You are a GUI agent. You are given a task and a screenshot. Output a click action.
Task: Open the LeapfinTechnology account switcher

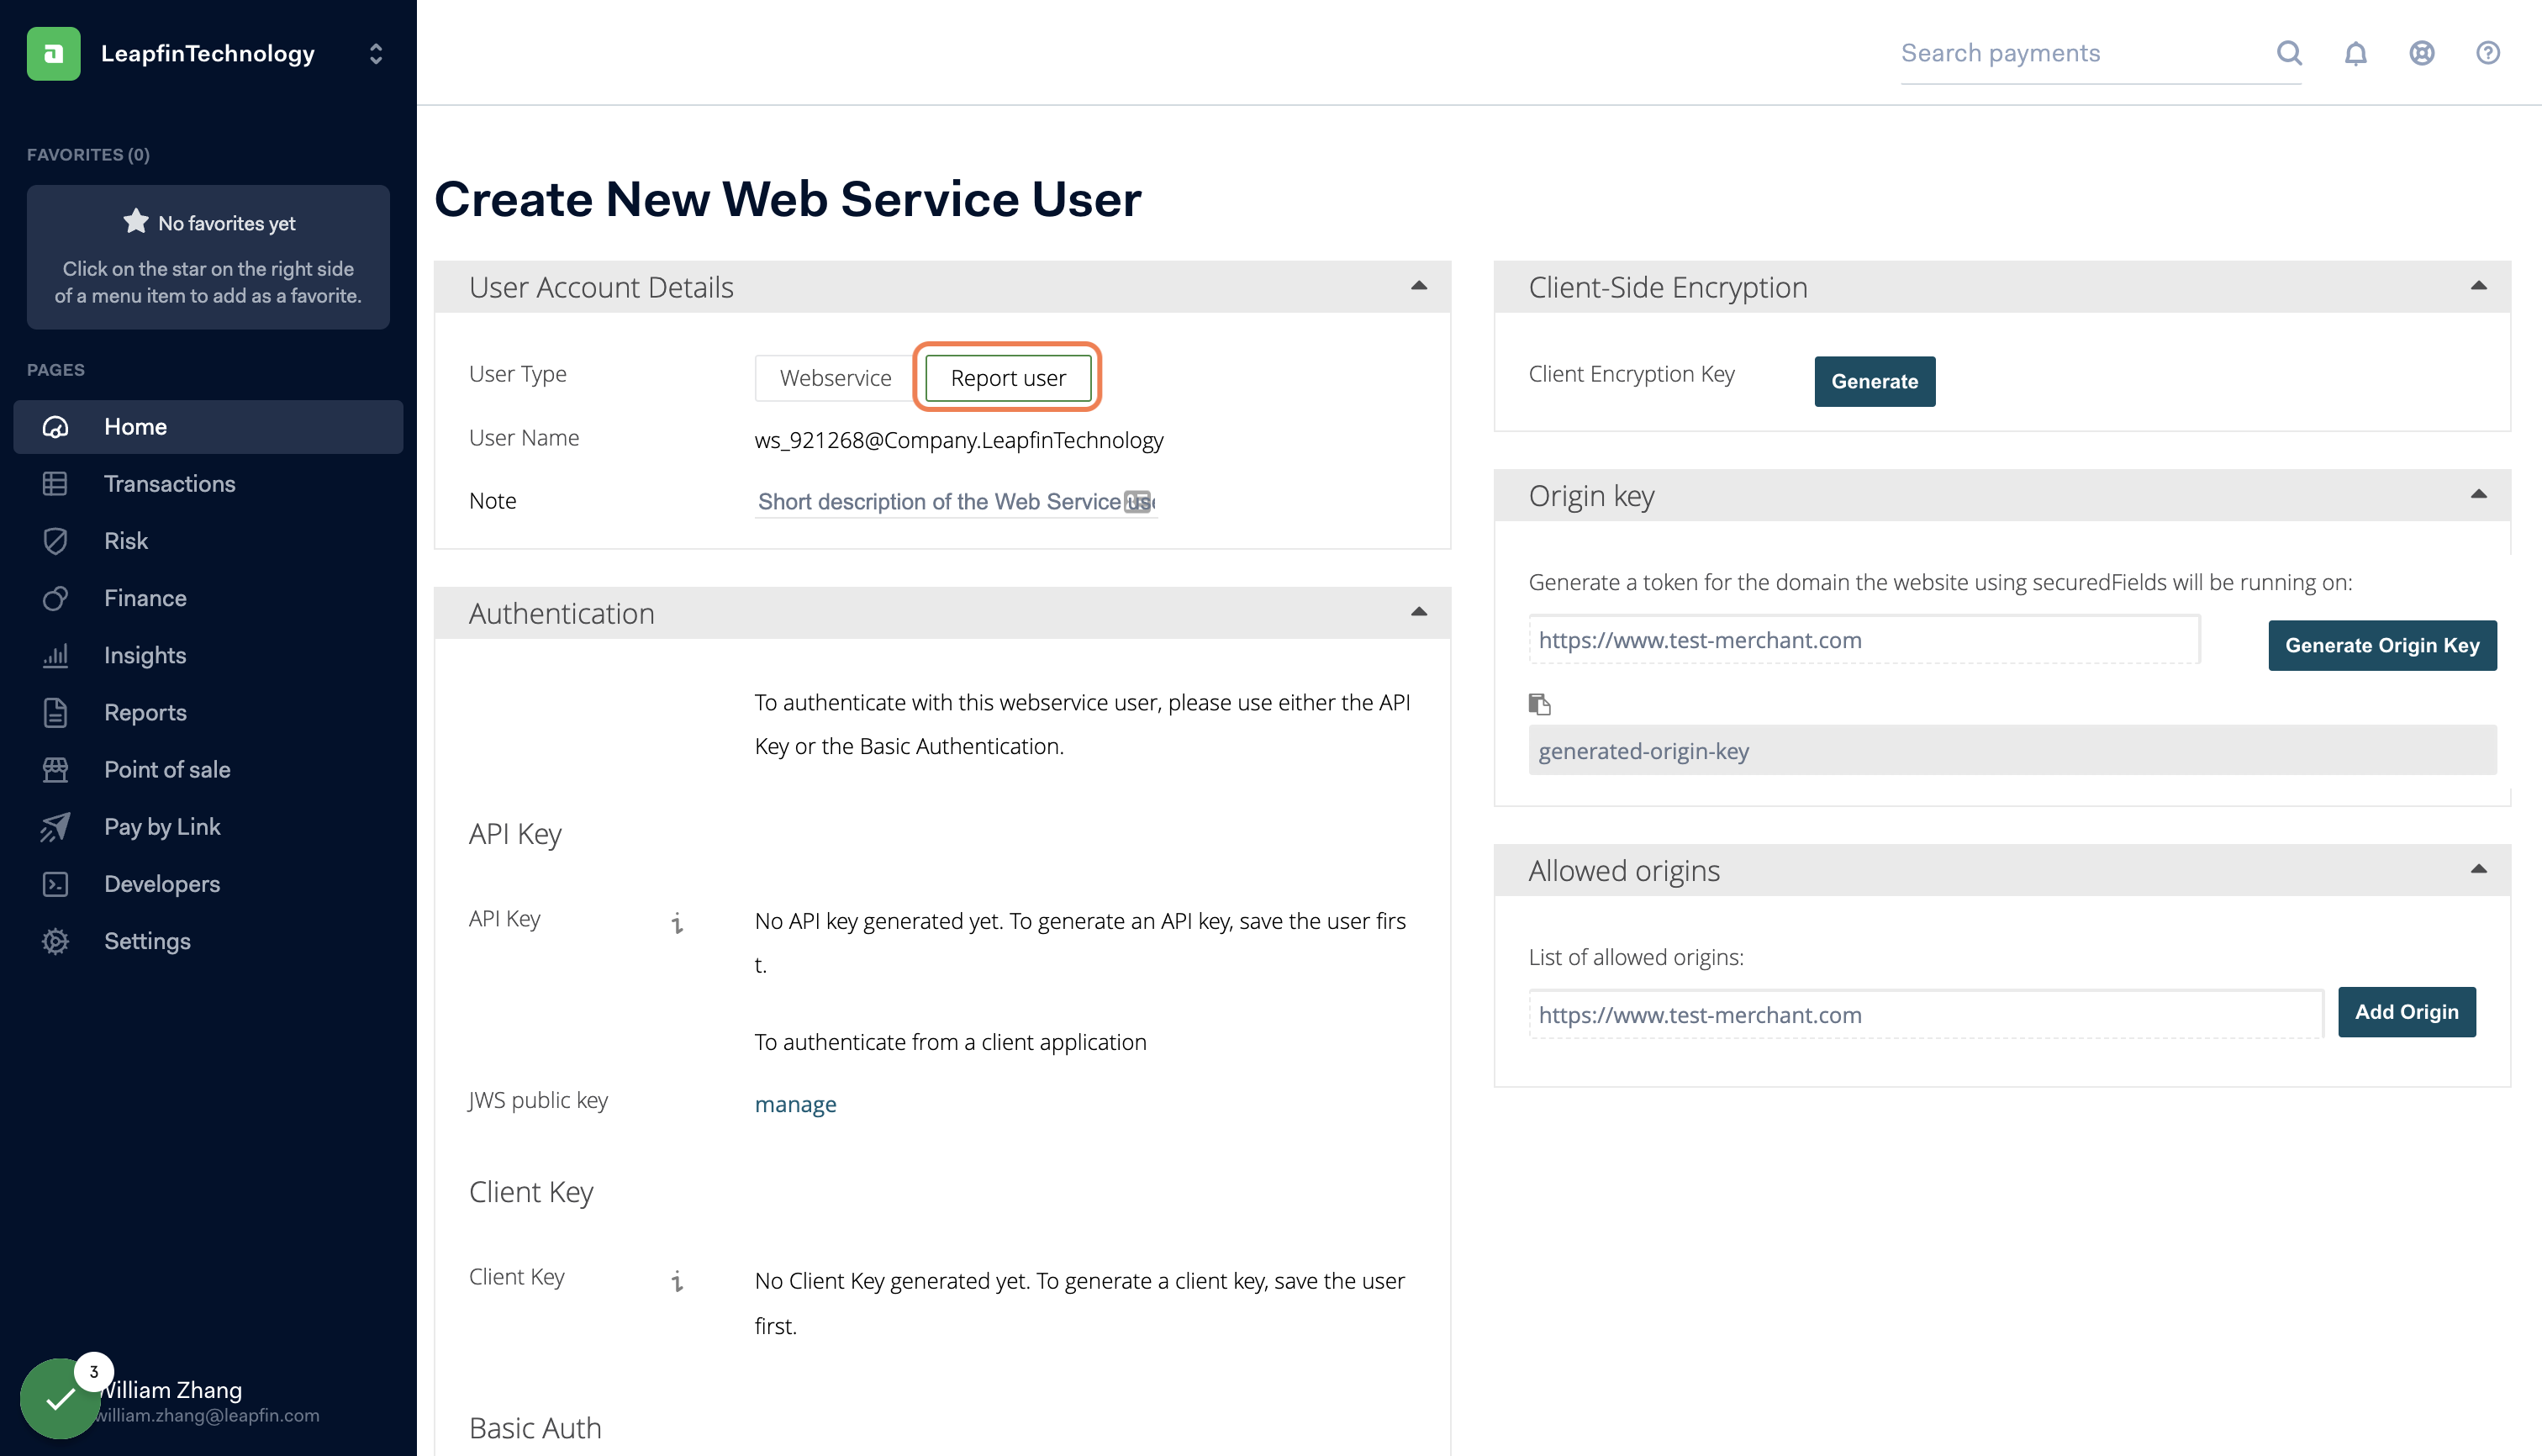(x=375, y=53)
